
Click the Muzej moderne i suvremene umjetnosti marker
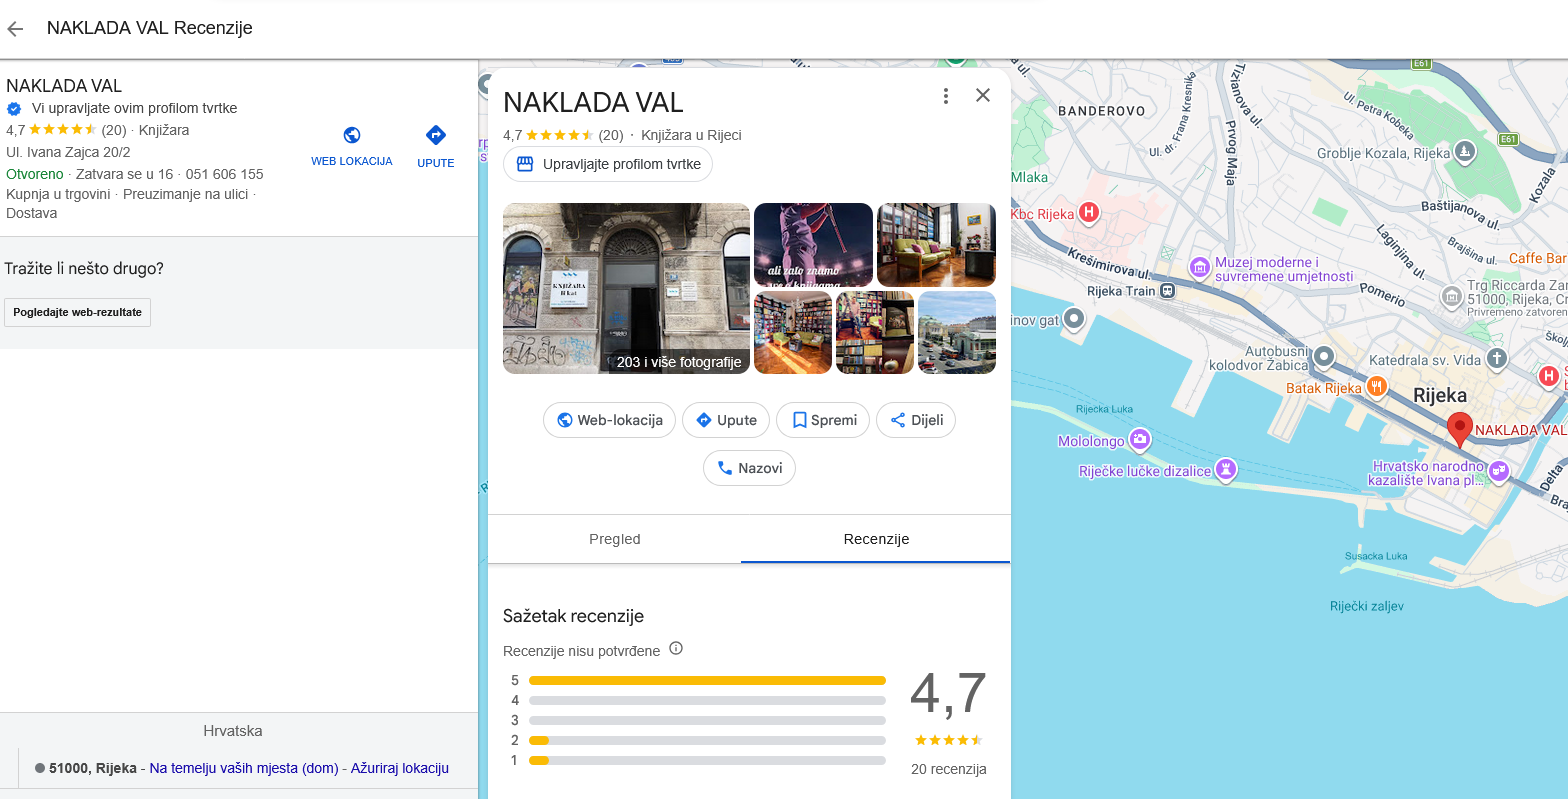click(1199, 268)
